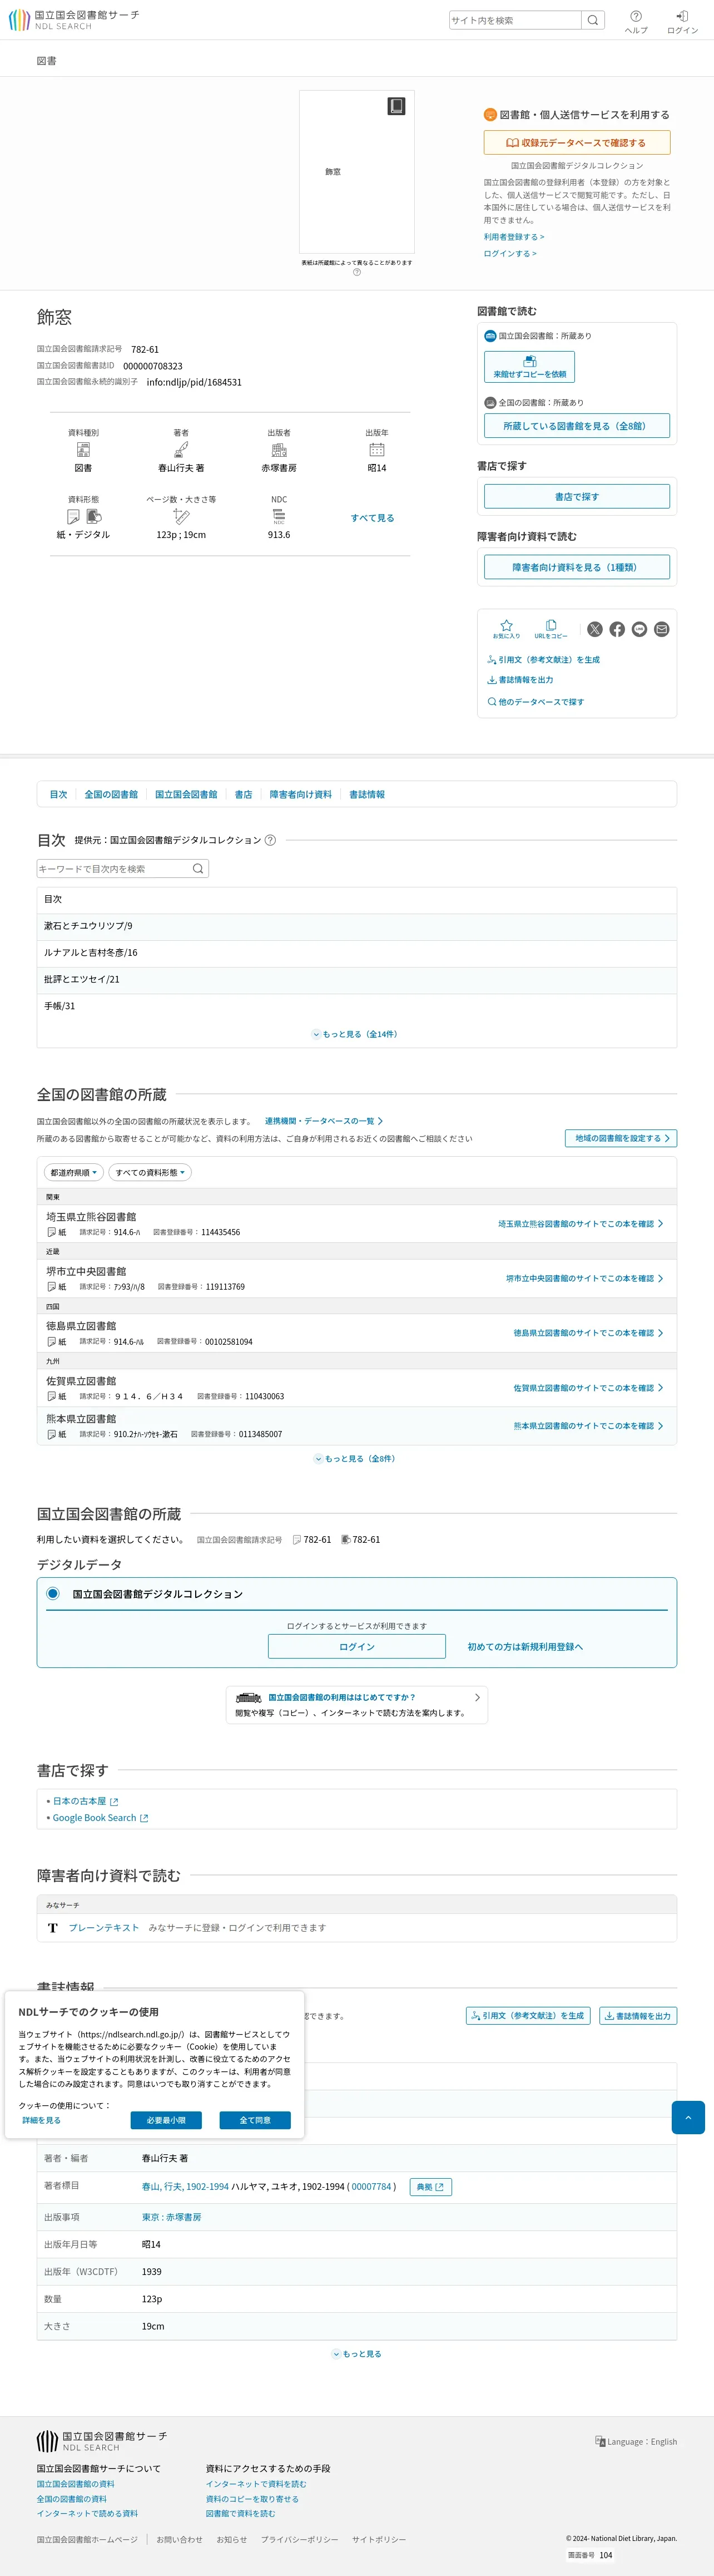The width and height of the screenshot is (714, 2576).
Task: Click 所蔵している図書館を見る（全8館）button
Action: coord(577,426)
